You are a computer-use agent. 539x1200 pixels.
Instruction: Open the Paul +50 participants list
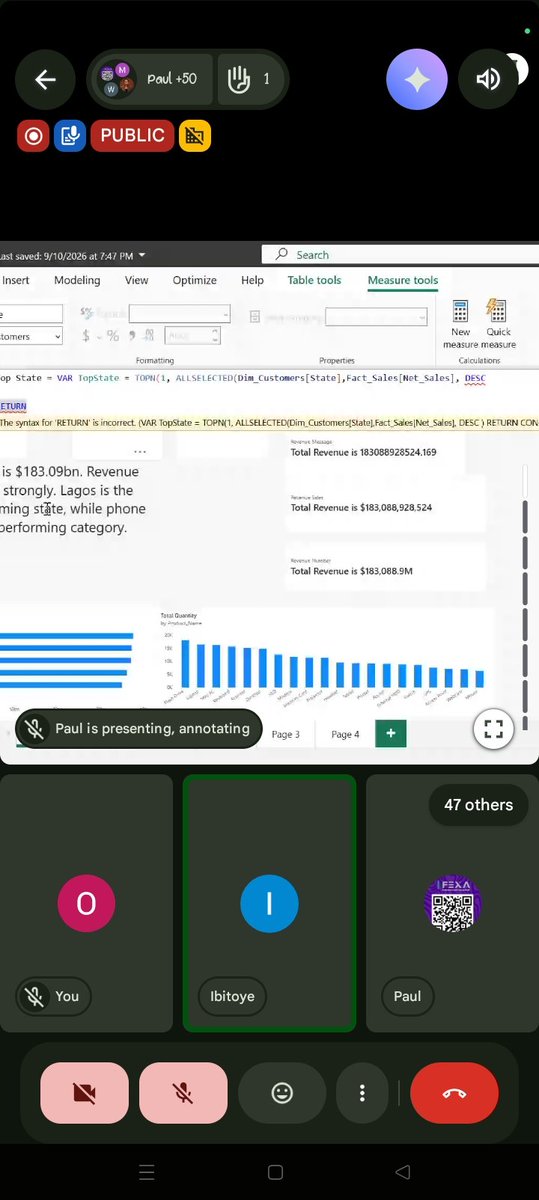point(152,79)
